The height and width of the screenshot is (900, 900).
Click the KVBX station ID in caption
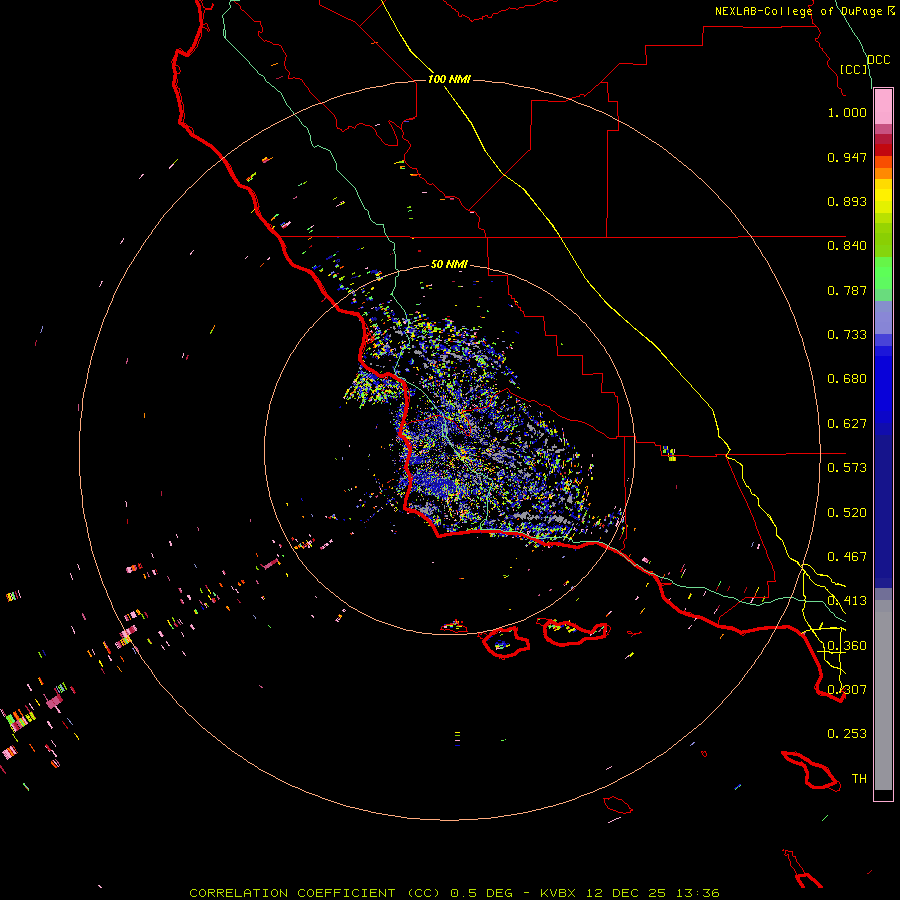click(560, 893)
